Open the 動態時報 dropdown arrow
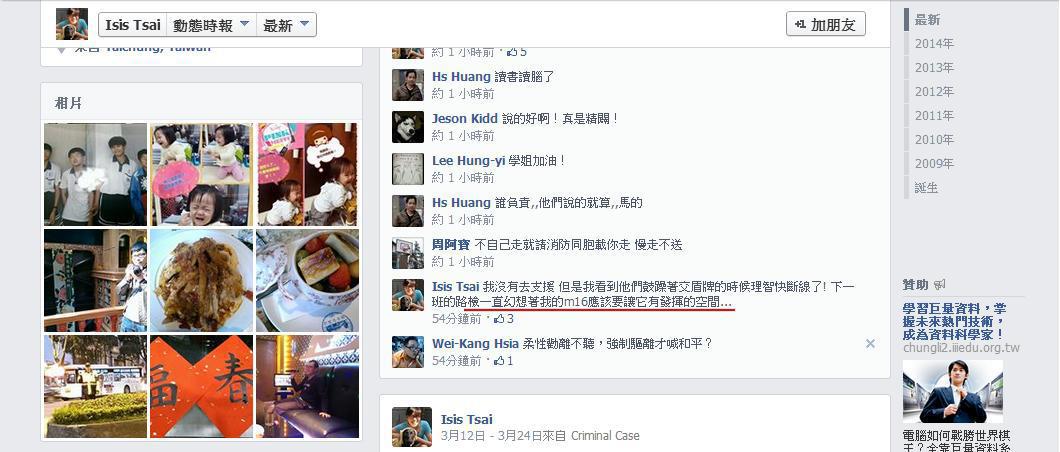This screenshot has height=452, width=1060. (245, 24)
